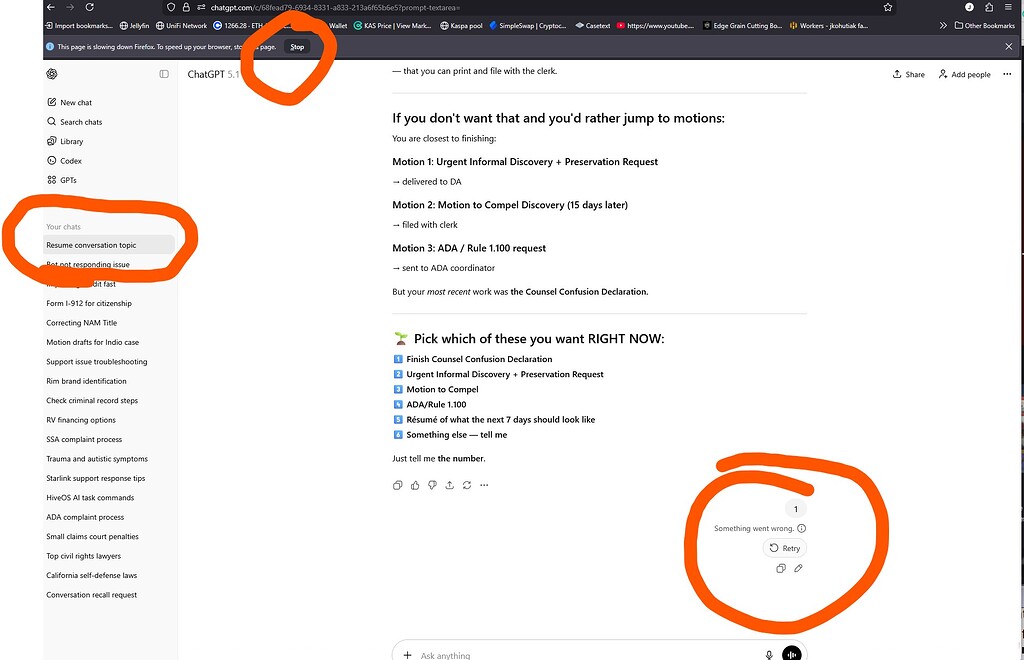
Task: Open the ChatGPT 5.1 model selector
Action: tap(215, 73)
